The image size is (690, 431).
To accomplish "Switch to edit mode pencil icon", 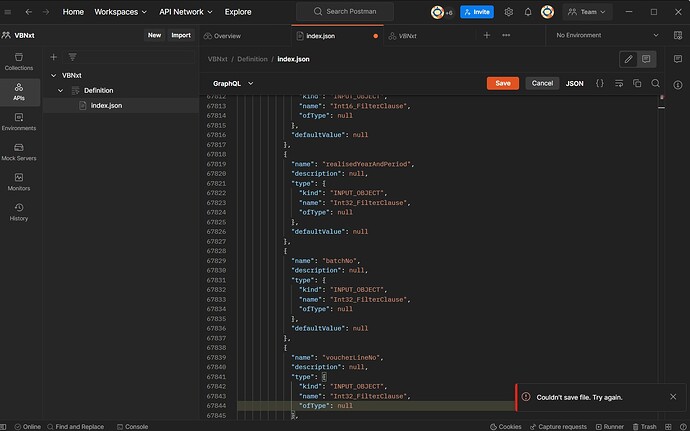I will [x=628, y=59].
